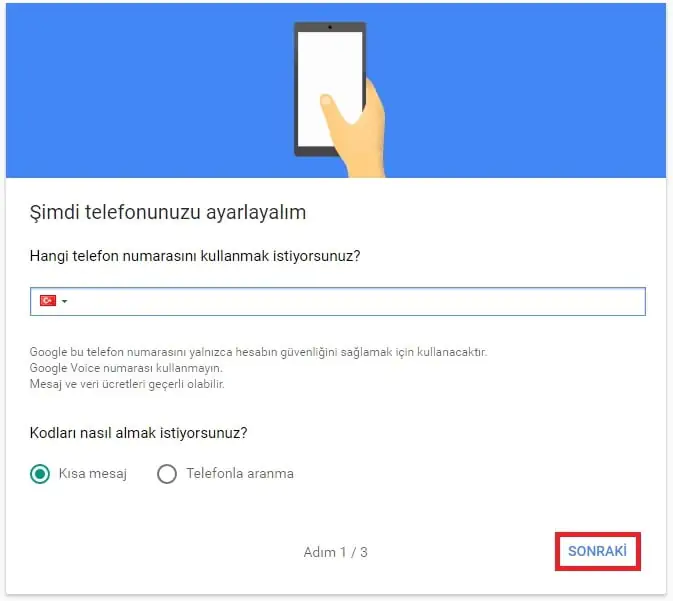Select the Kısa mesaj radio button
673x601 pixels.
pos(40,474)
